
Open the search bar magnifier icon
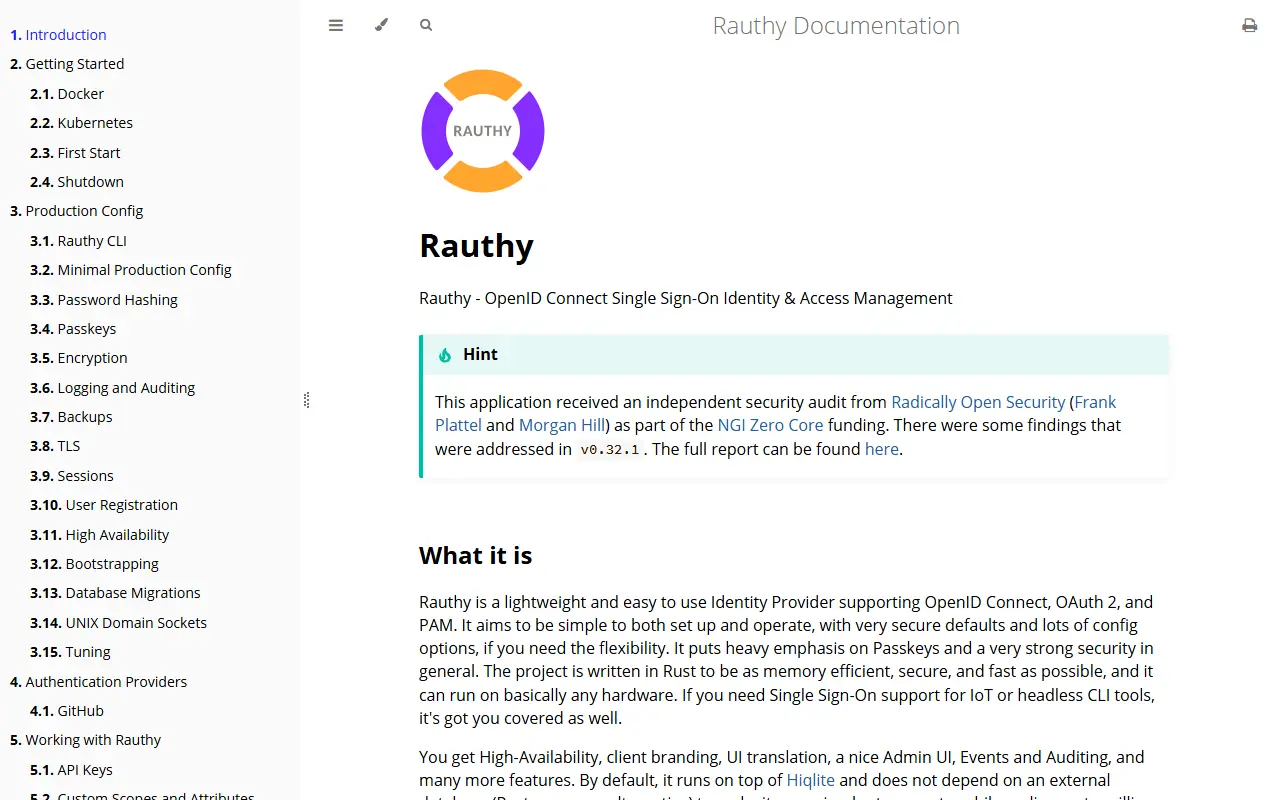(426, 25)
